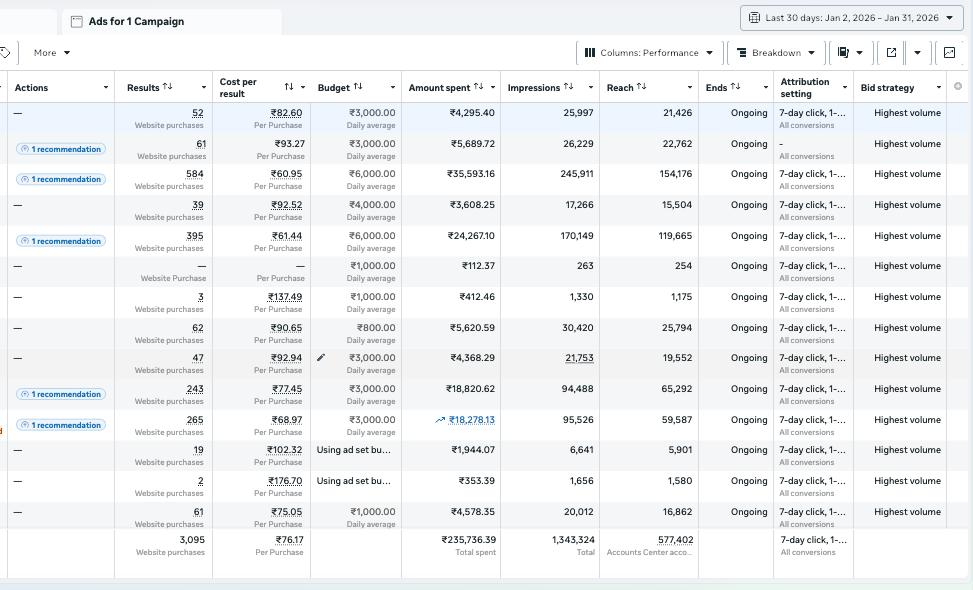The image size is (973, 590).
Task: Click the 3,095 total results cell
Action: click(192, 540)
